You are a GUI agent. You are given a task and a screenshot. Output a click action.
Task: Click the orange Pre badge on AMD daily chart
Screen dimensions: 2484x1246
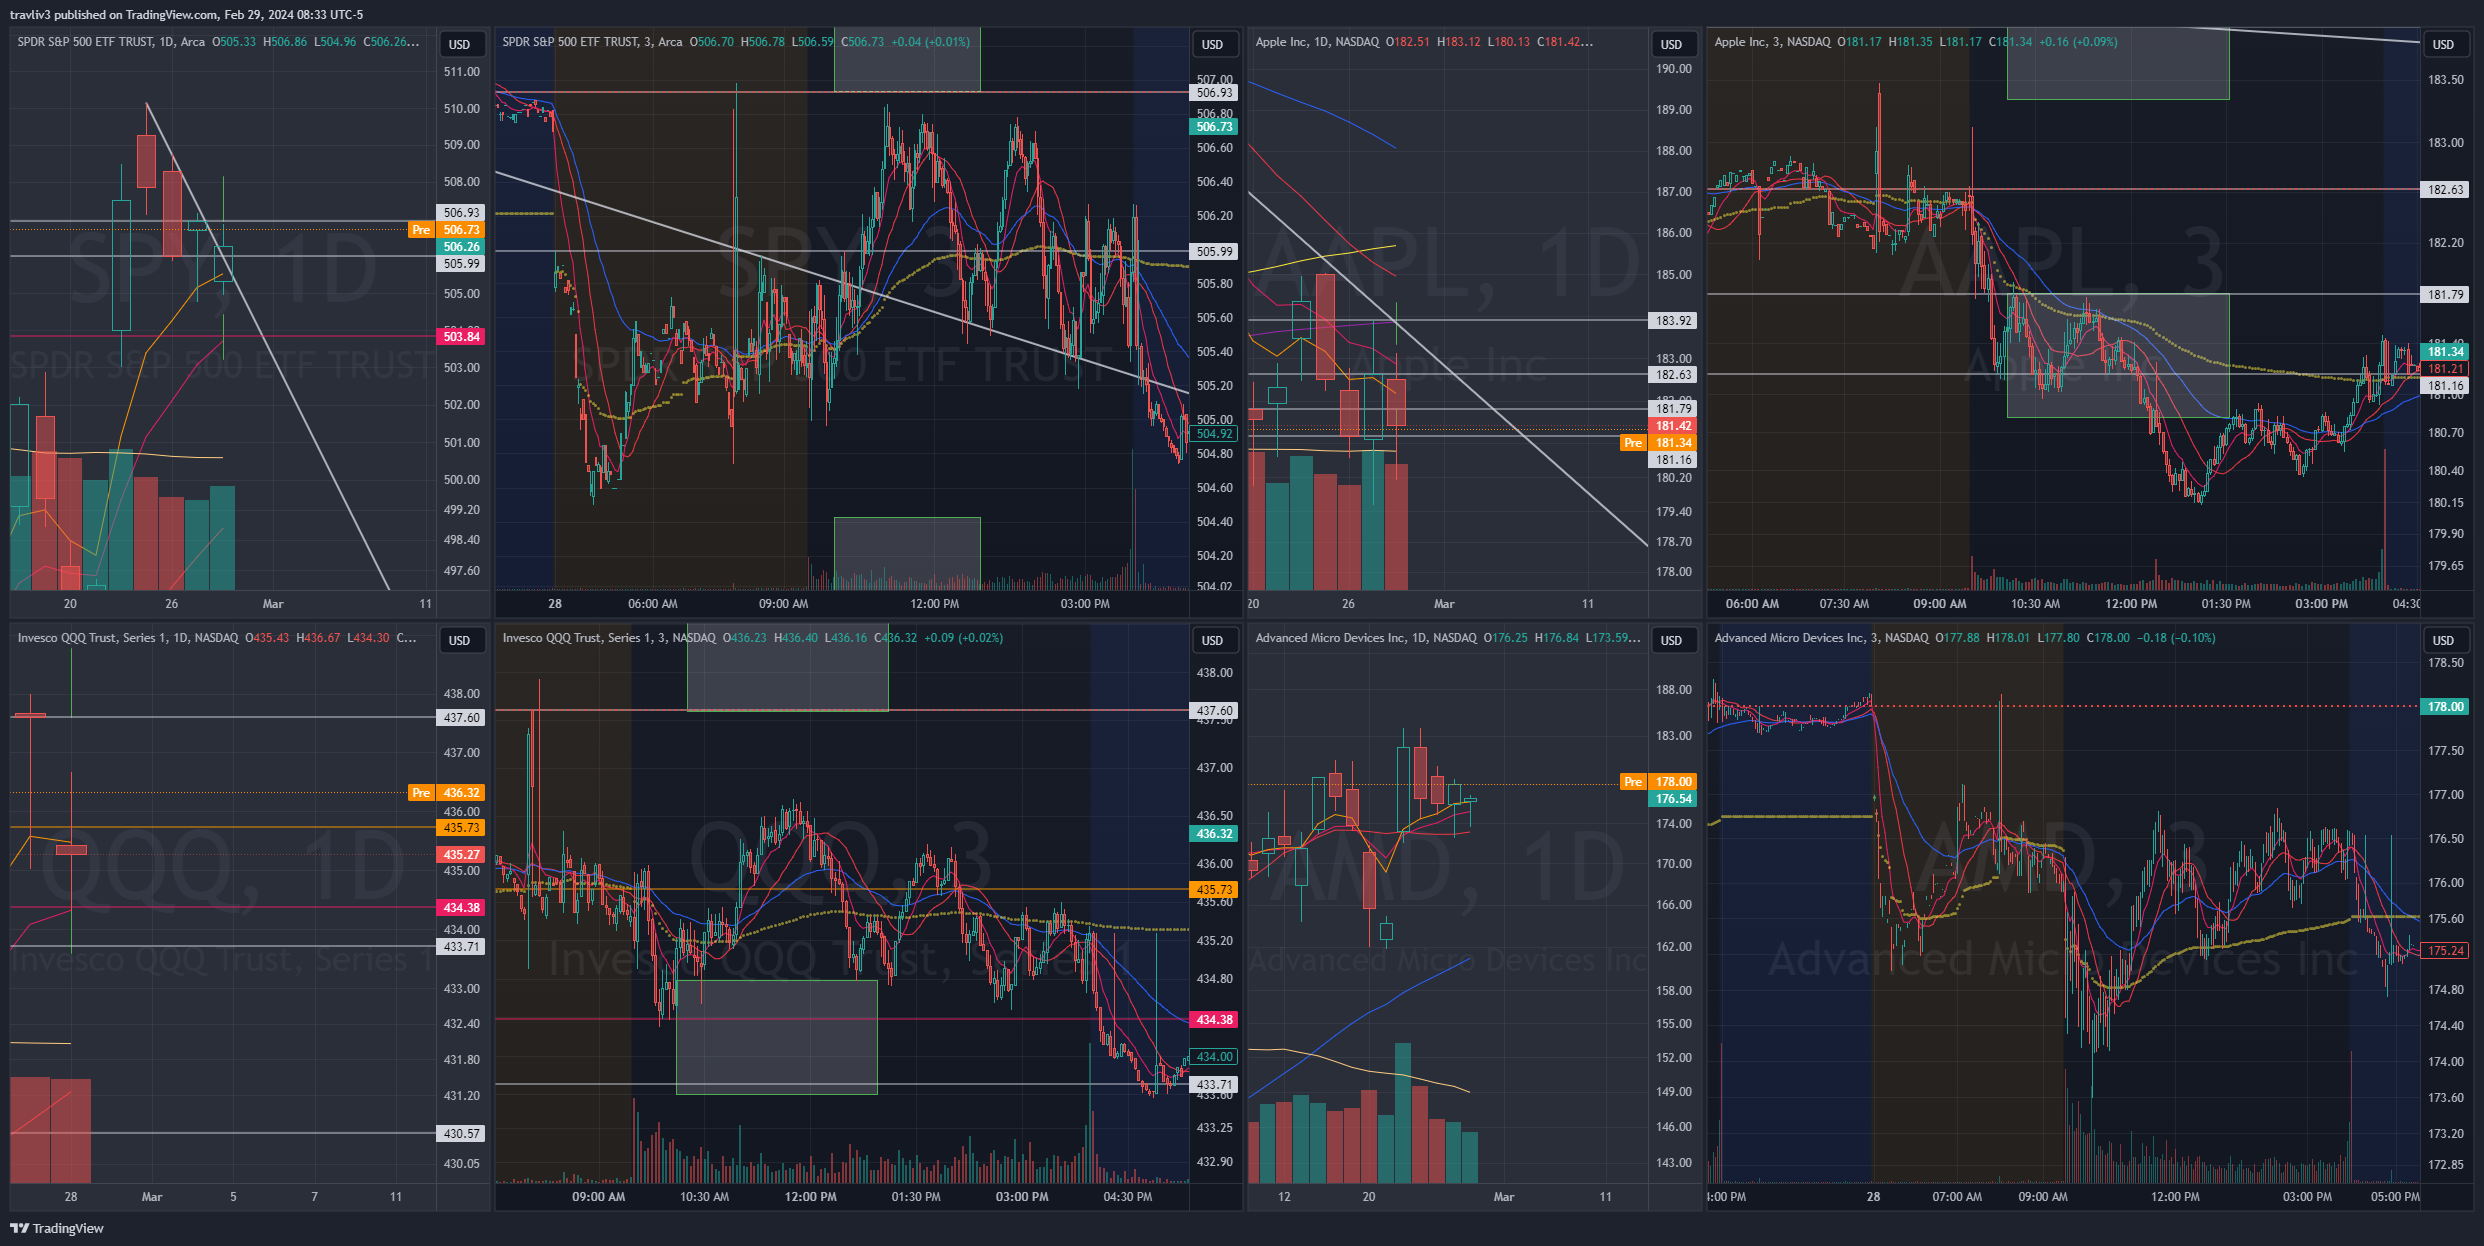pyautogui.click(x=1633, y=782)
